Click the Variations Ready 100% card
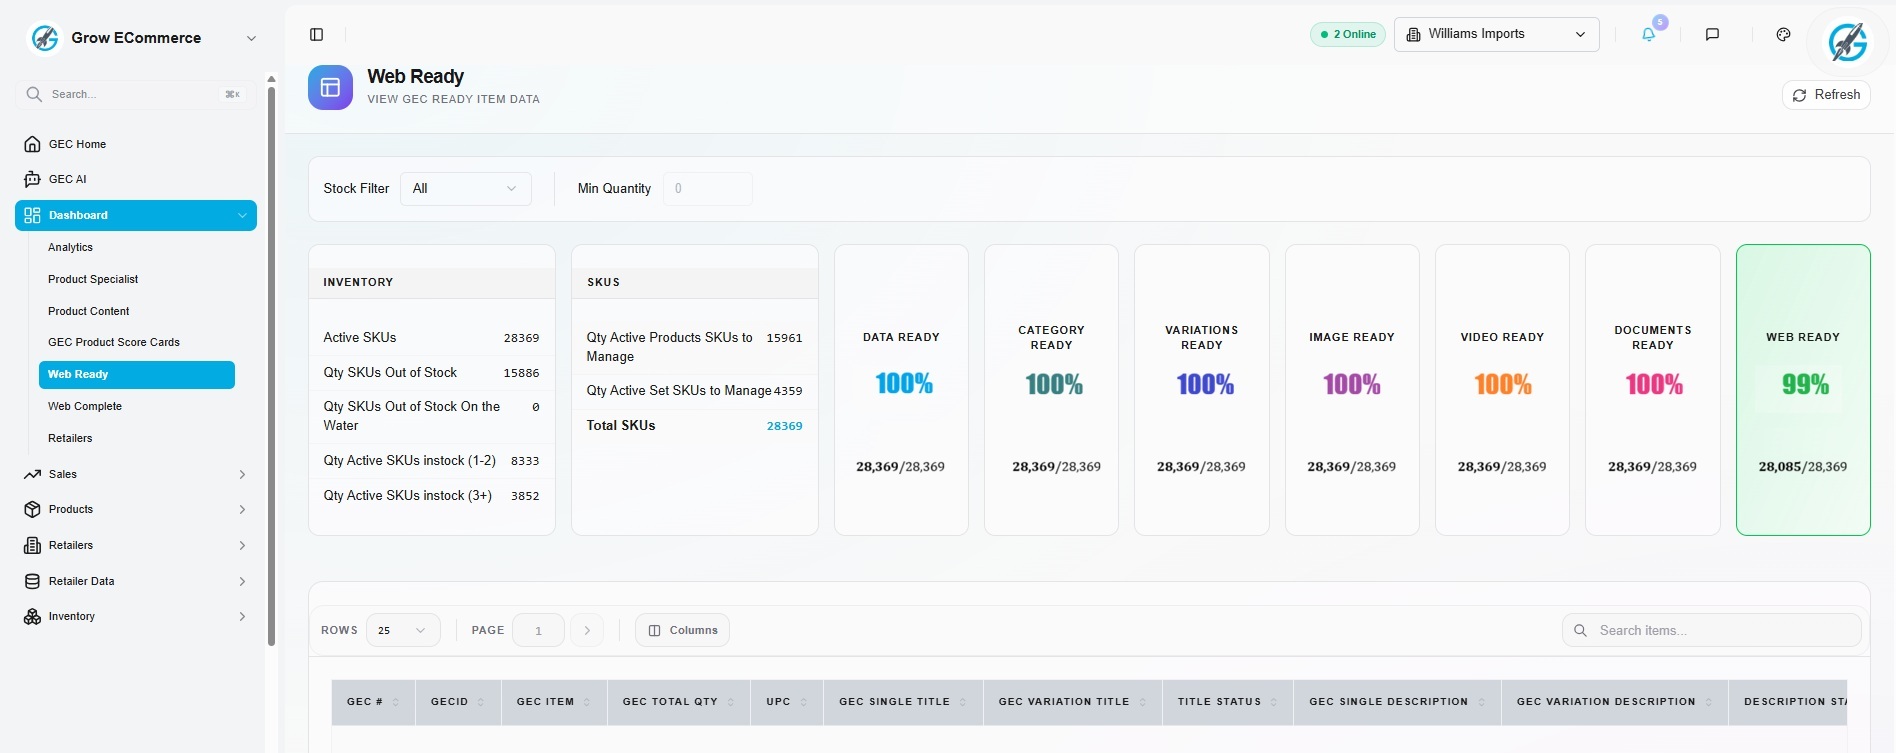Screen dimensions: 1896x753 click(1201, 390)
